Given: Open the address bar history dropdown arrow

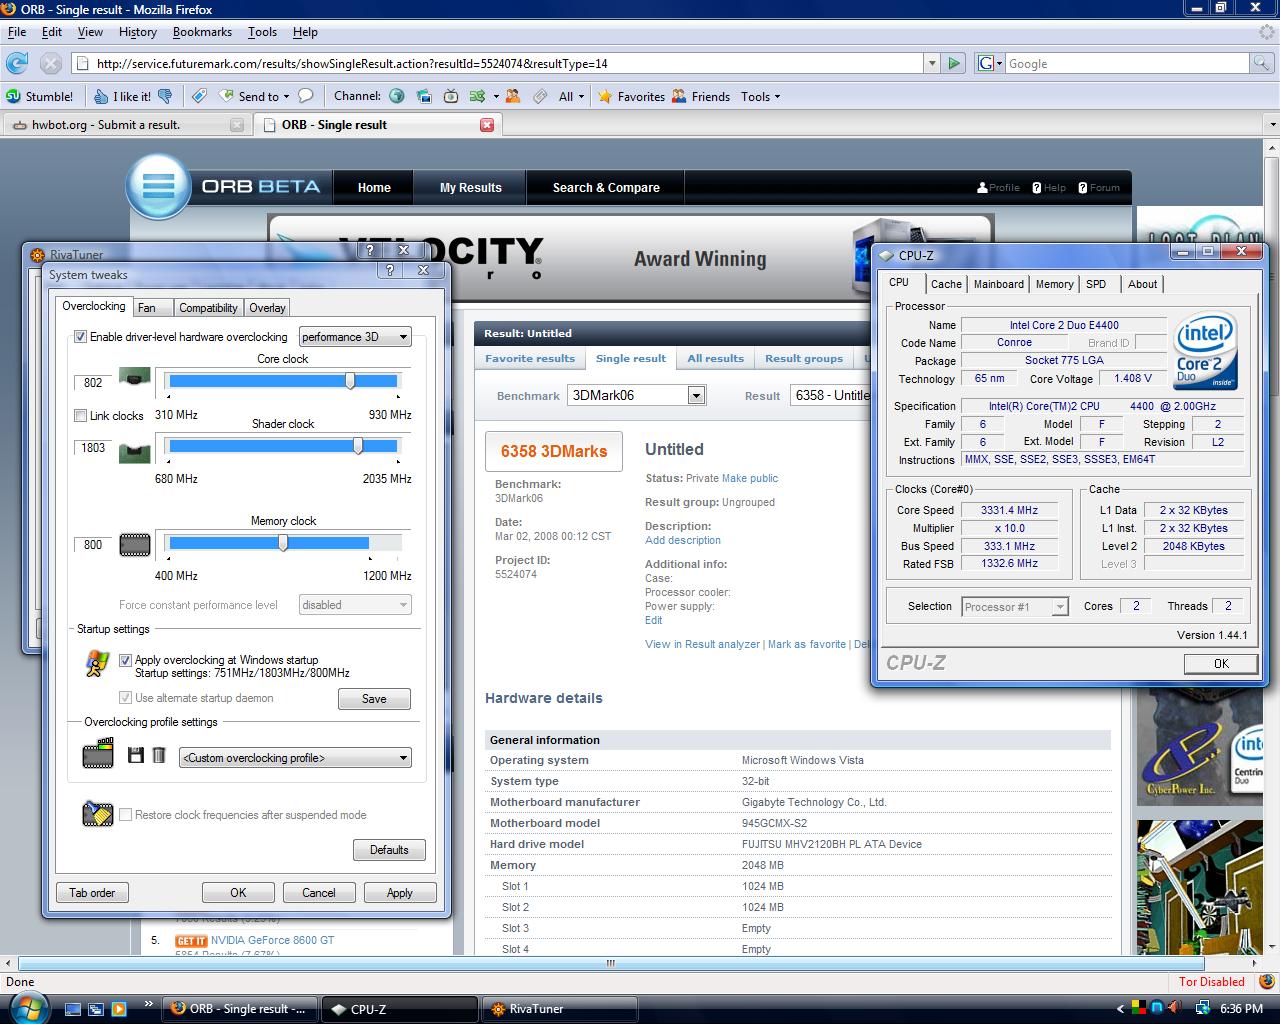Looking at the screenshot, I should (x=932, y=63).
